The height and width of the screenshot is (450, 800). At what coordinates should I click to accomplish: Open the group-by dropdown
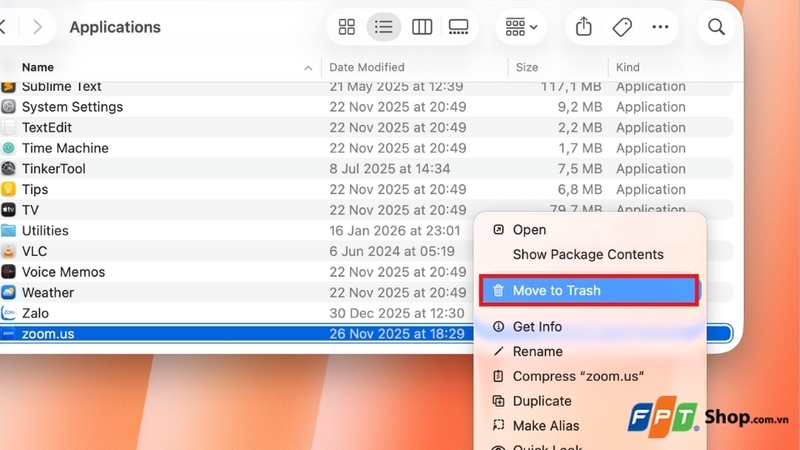point(521,27)
